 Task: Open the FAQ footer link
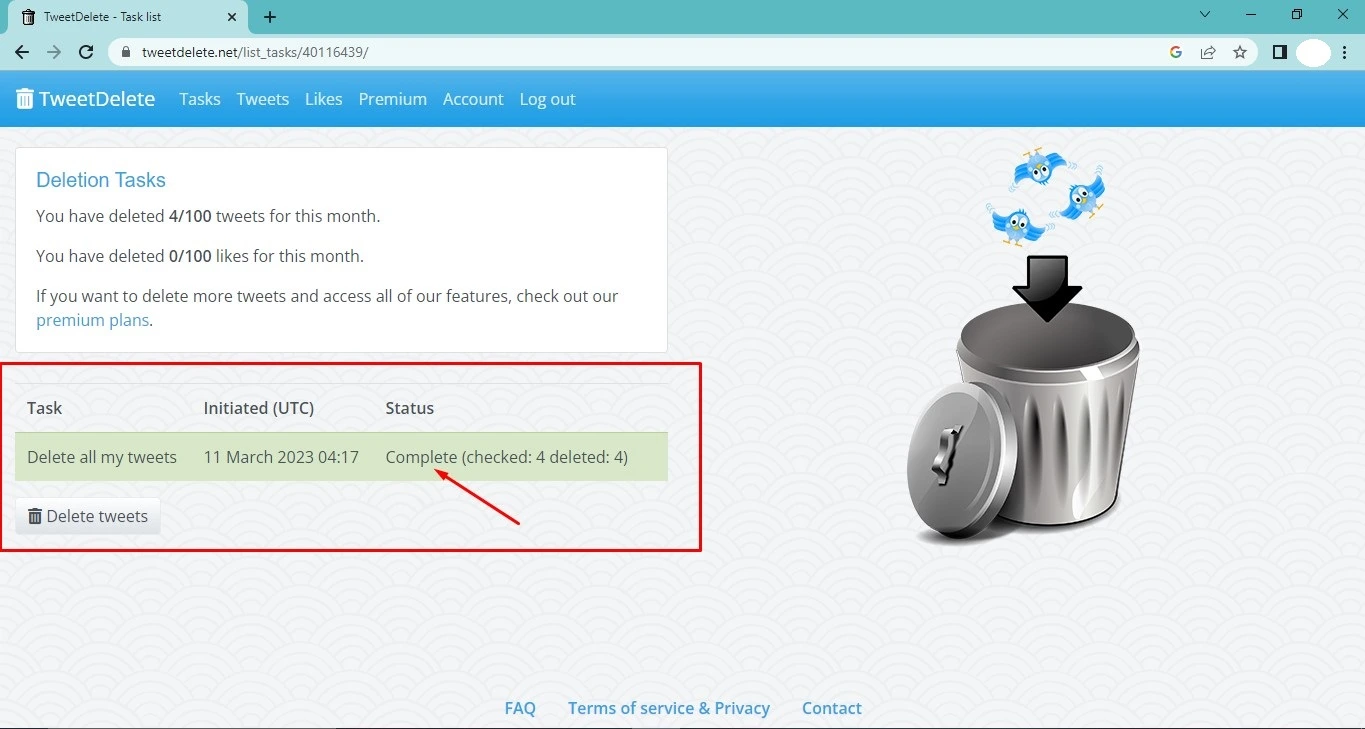tap(520, 708)
